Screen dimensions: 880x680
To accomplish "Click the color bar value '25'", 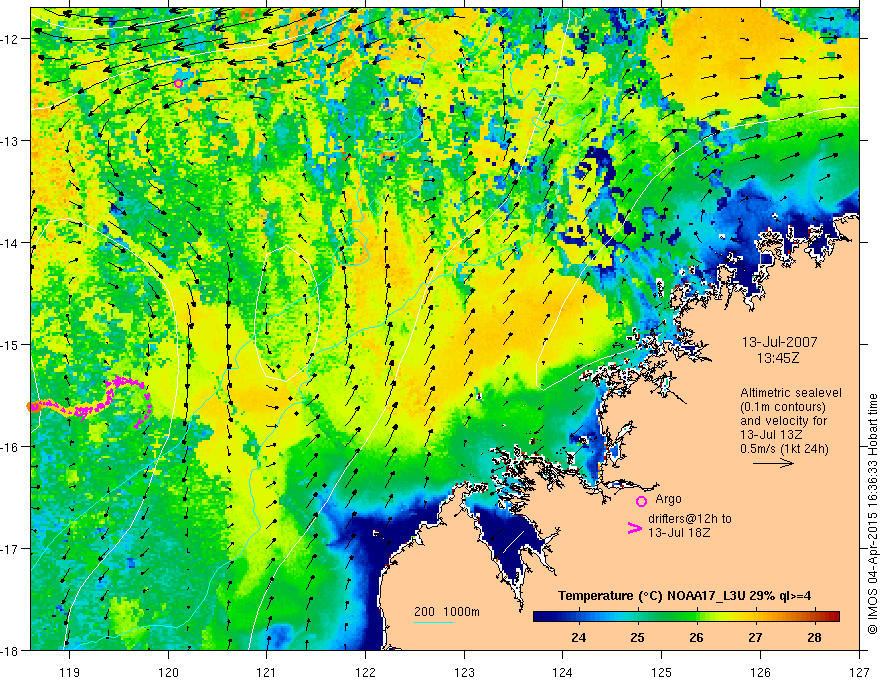I will pyautogui.click(x=637, y=637).
